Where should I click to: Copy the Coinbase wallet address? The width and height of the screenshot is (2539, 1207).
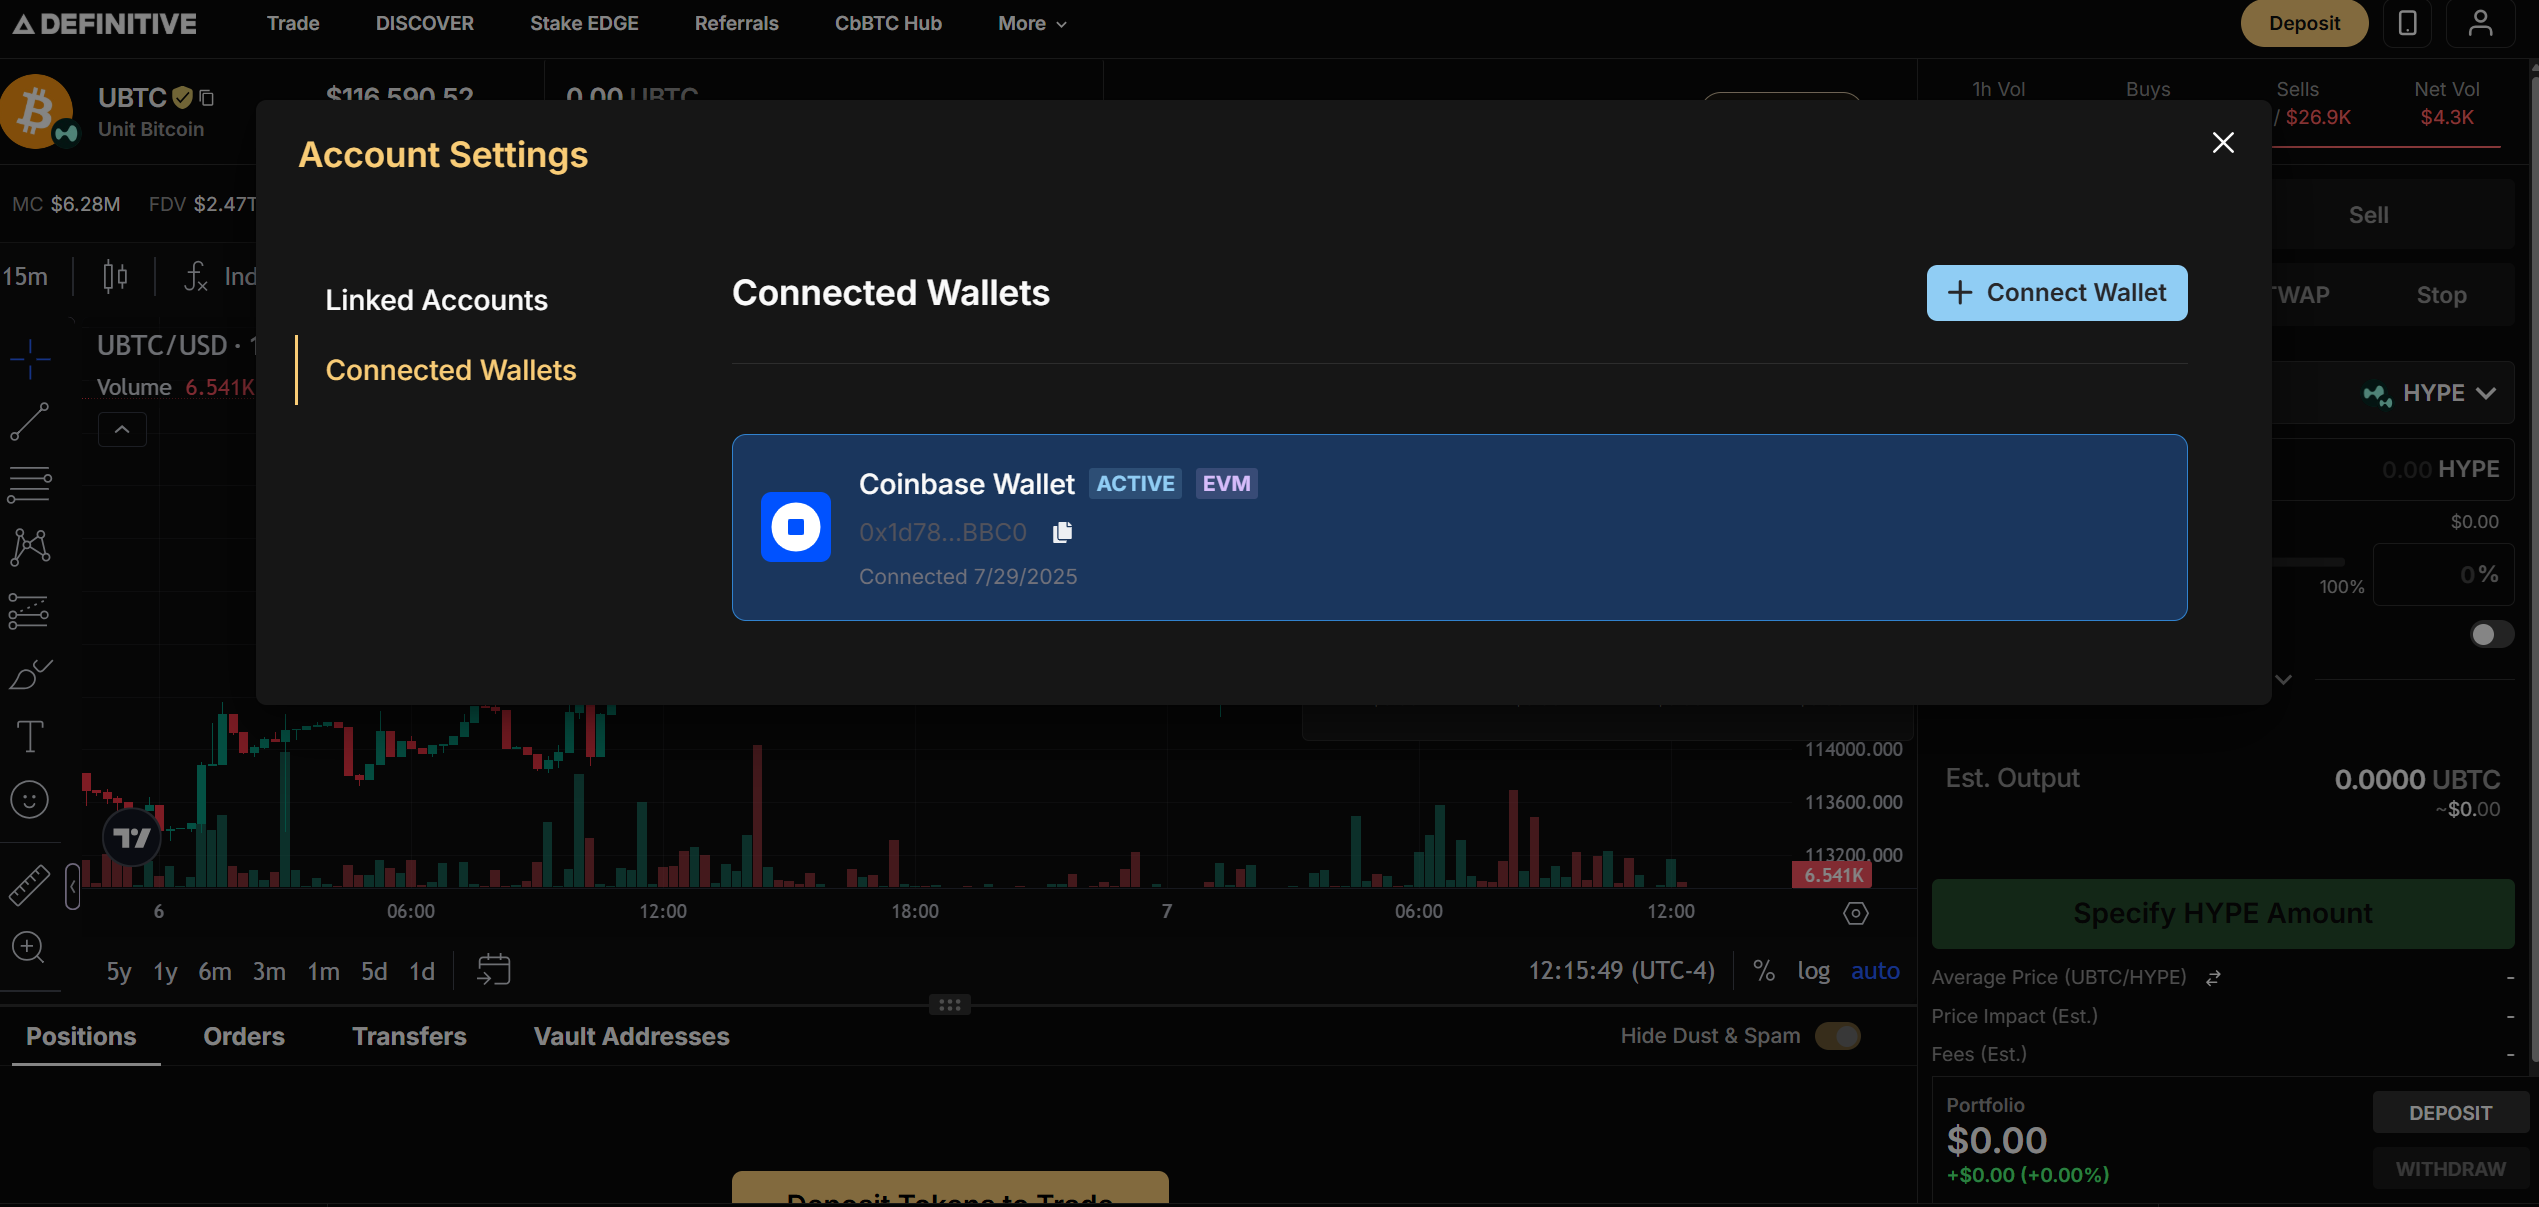tap(1062, 532)
